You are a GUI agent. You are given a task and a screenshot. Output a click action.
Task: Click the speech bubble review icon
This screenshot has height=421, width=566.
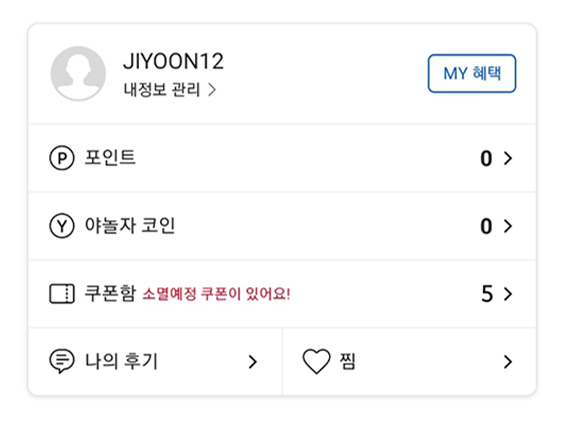(62, 361)
